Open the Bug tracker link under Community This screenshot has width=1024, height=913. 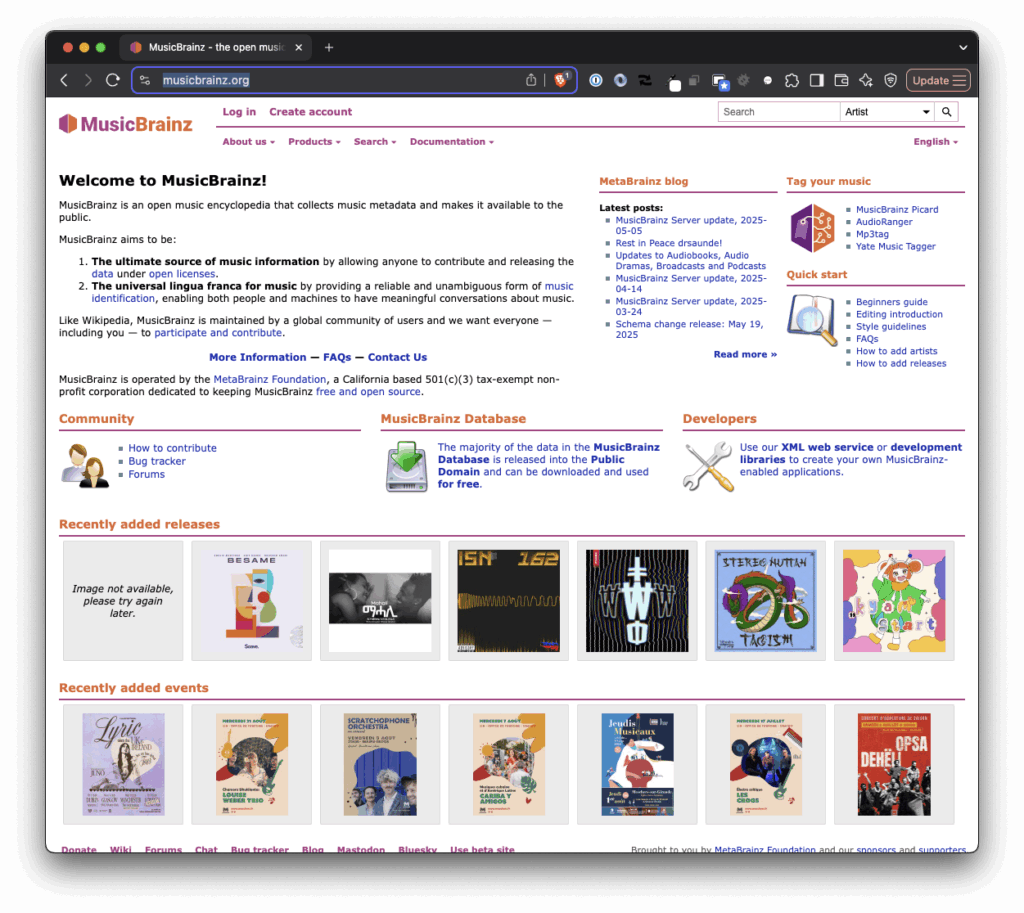[x=157, y=461]
